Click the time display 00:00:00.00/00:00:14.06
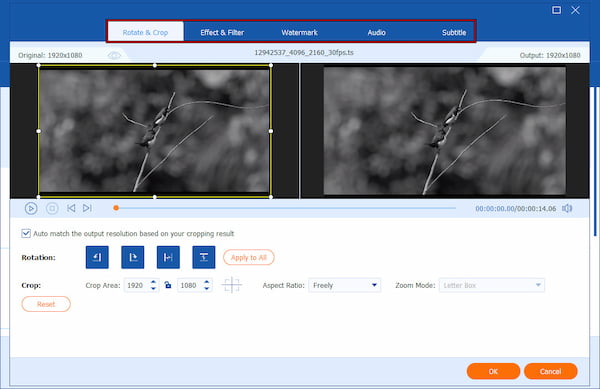600x389 pixels. 515,208
